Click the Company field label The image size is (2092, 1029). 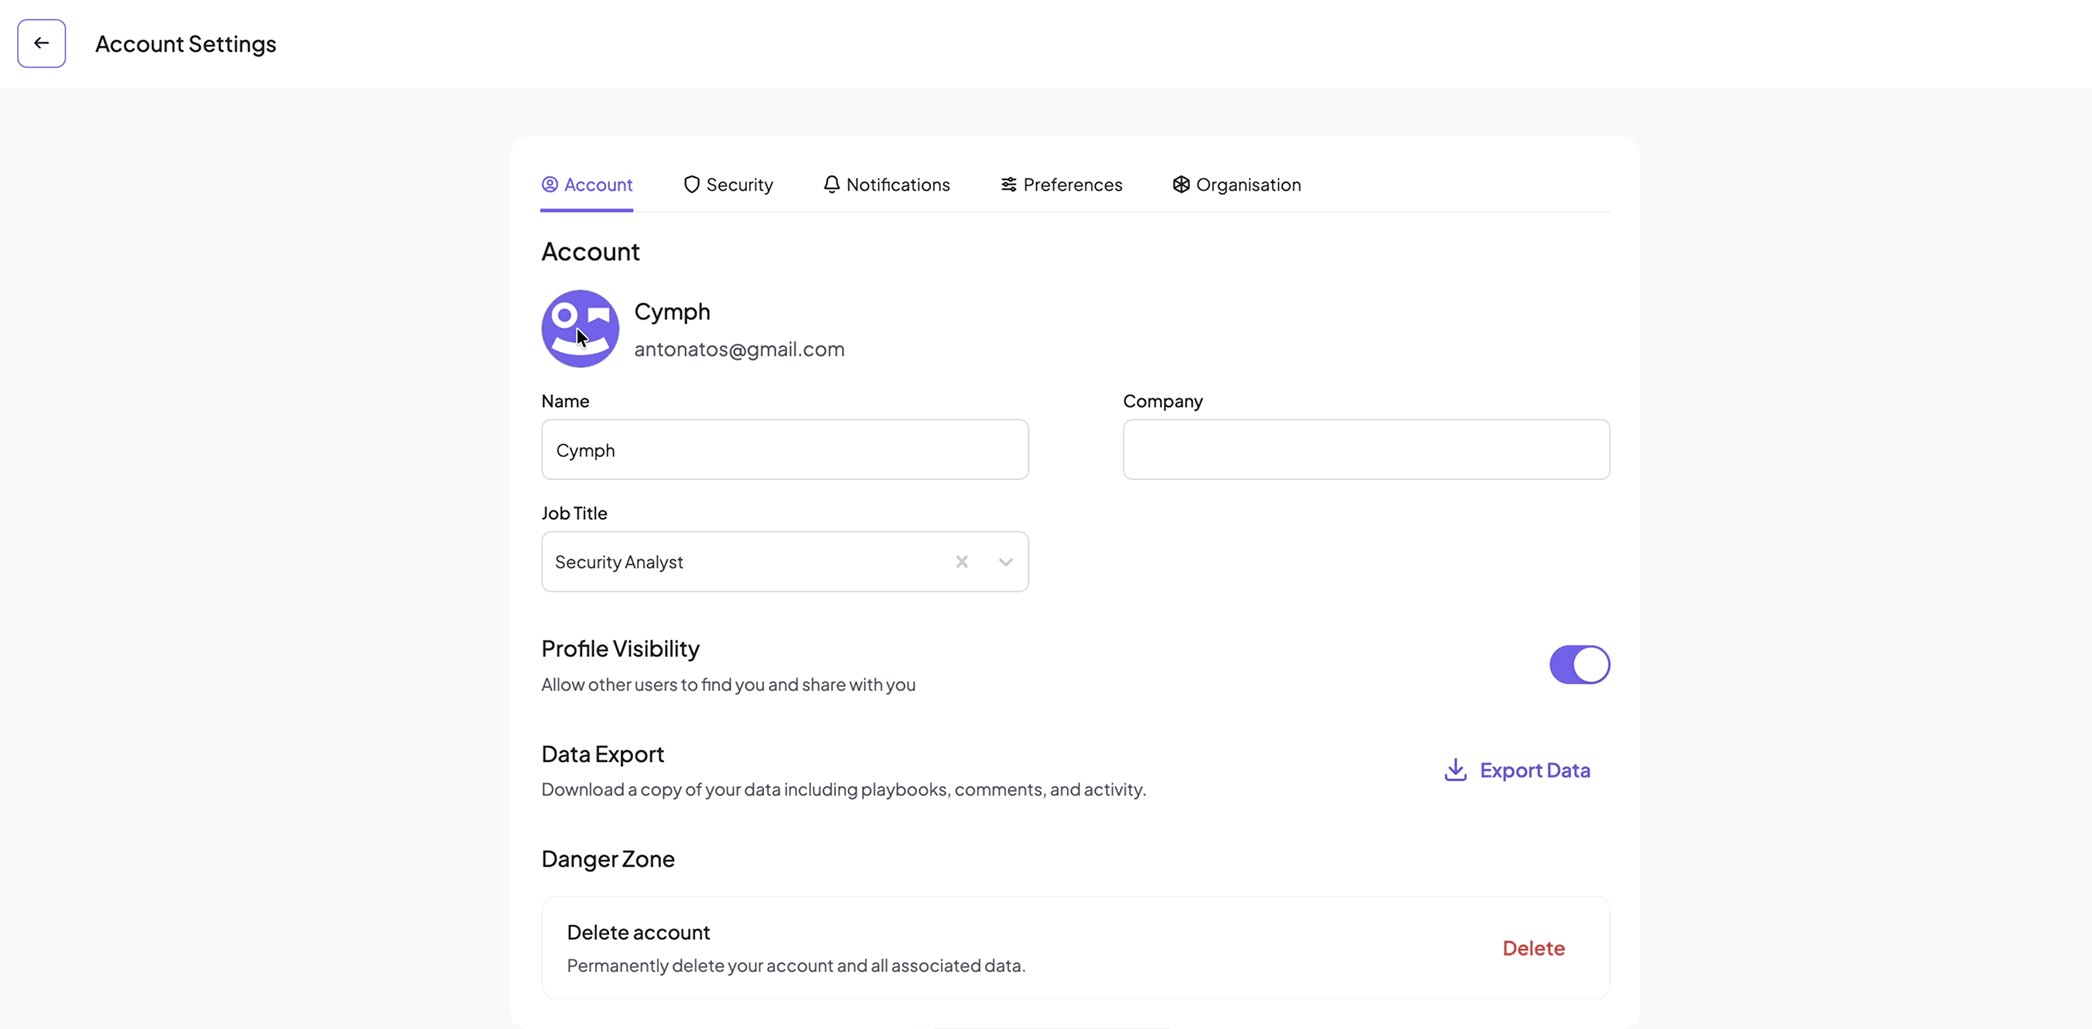tap(1163, 401)
